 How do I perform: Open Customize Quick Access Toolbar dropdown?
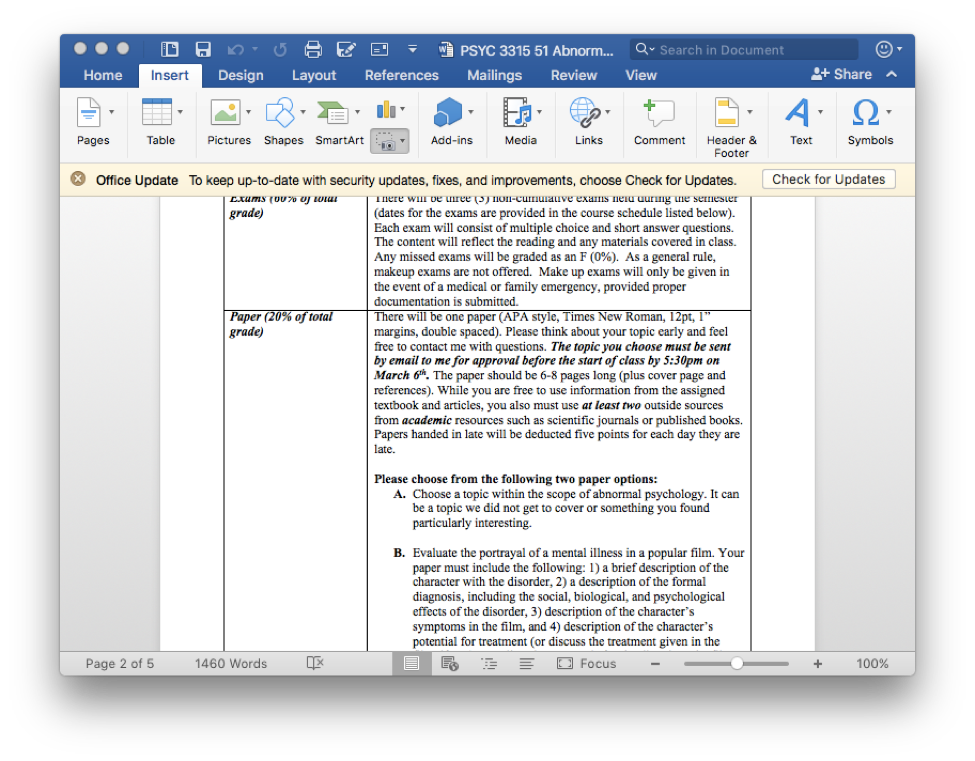coord(412,49)
